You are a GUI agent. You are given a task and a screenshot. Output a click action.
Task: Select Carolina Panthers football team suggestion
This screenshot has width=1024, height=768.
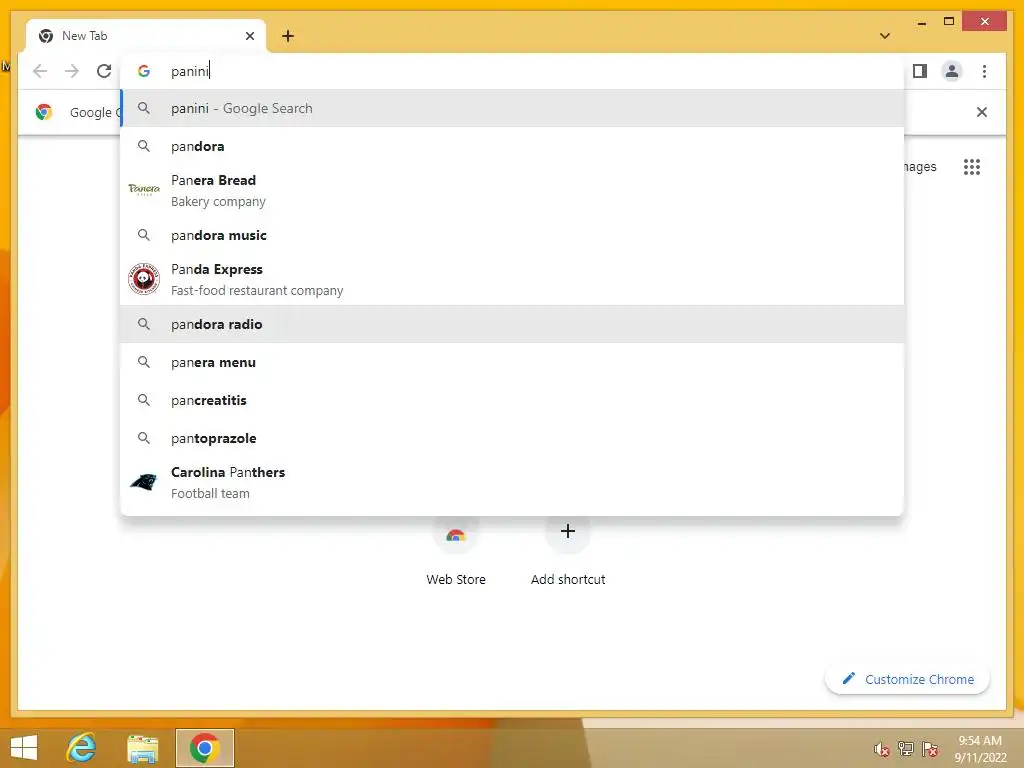tap(513, 483)
